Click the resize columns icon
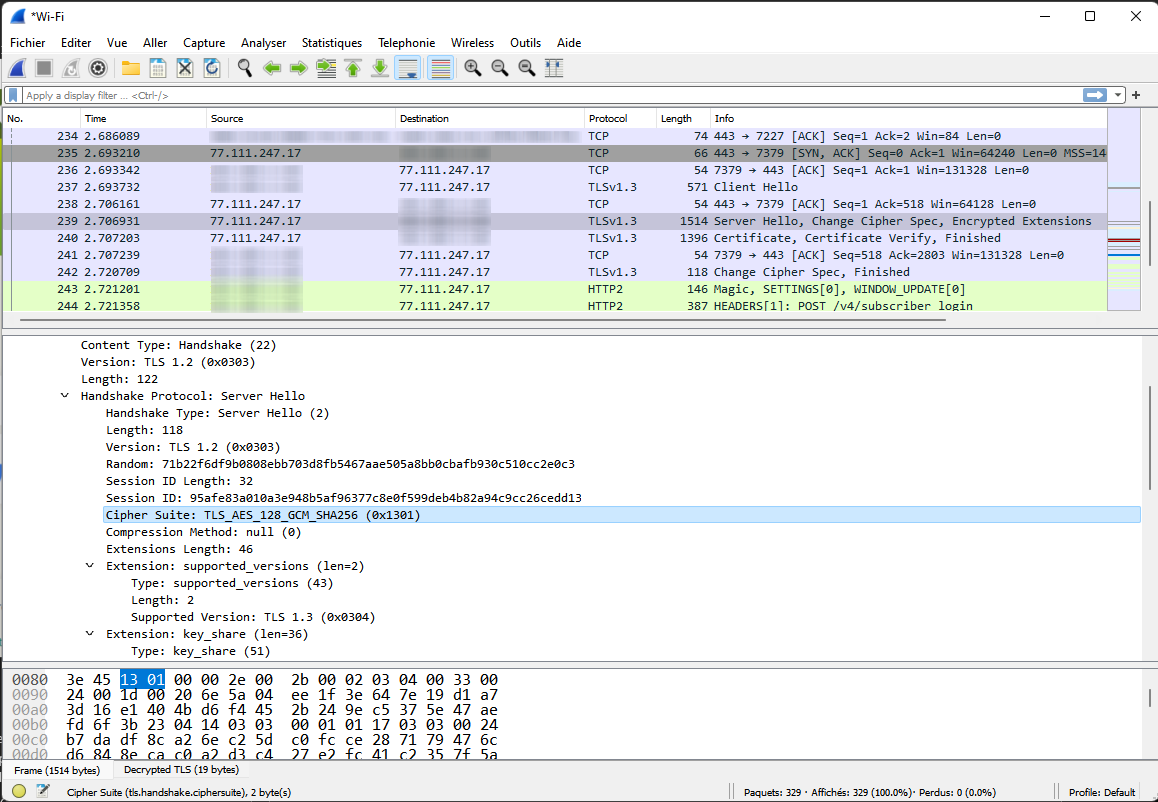 click(554, 69)
